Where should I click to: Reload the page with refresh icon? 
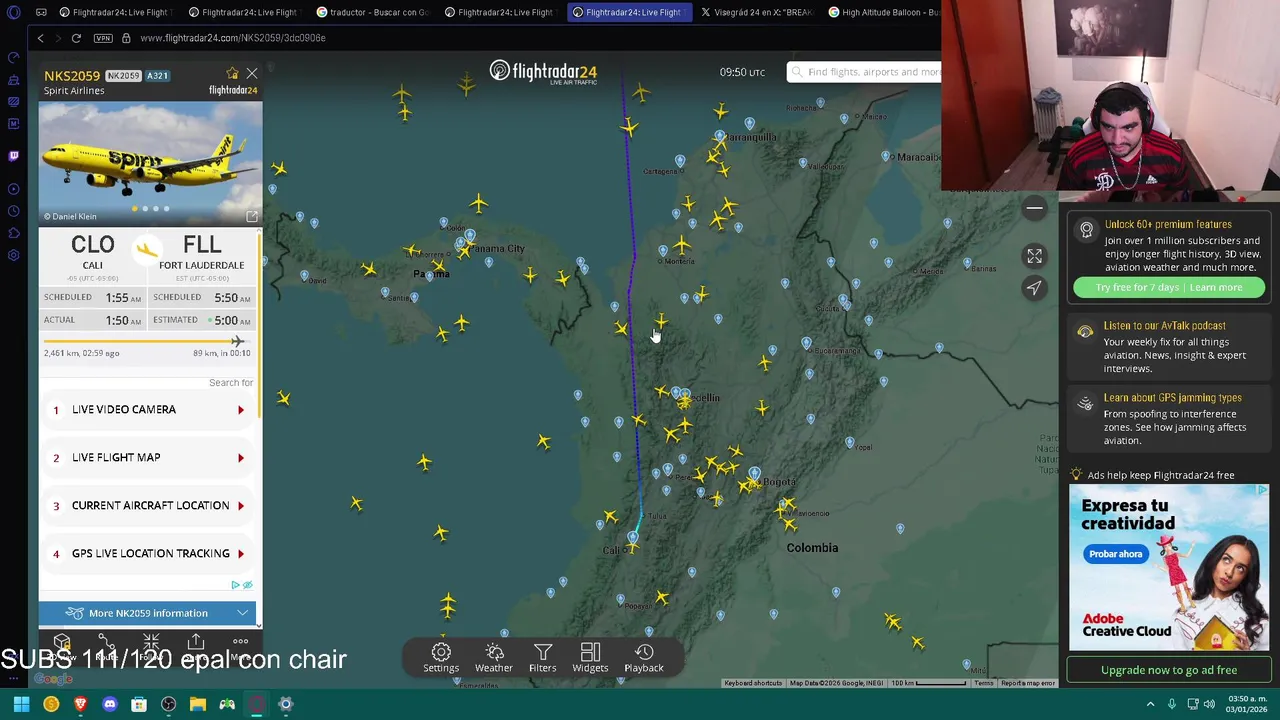coord(76,38)
